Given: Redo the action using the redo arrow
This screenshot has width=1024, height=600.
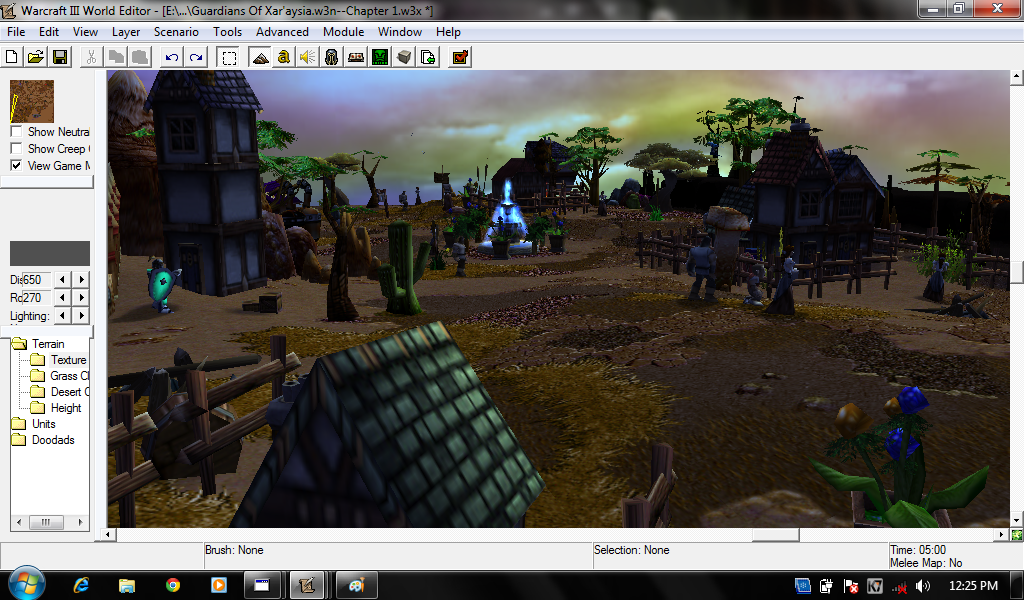Looking at the screenshot, I should click(x=196, y=57).
